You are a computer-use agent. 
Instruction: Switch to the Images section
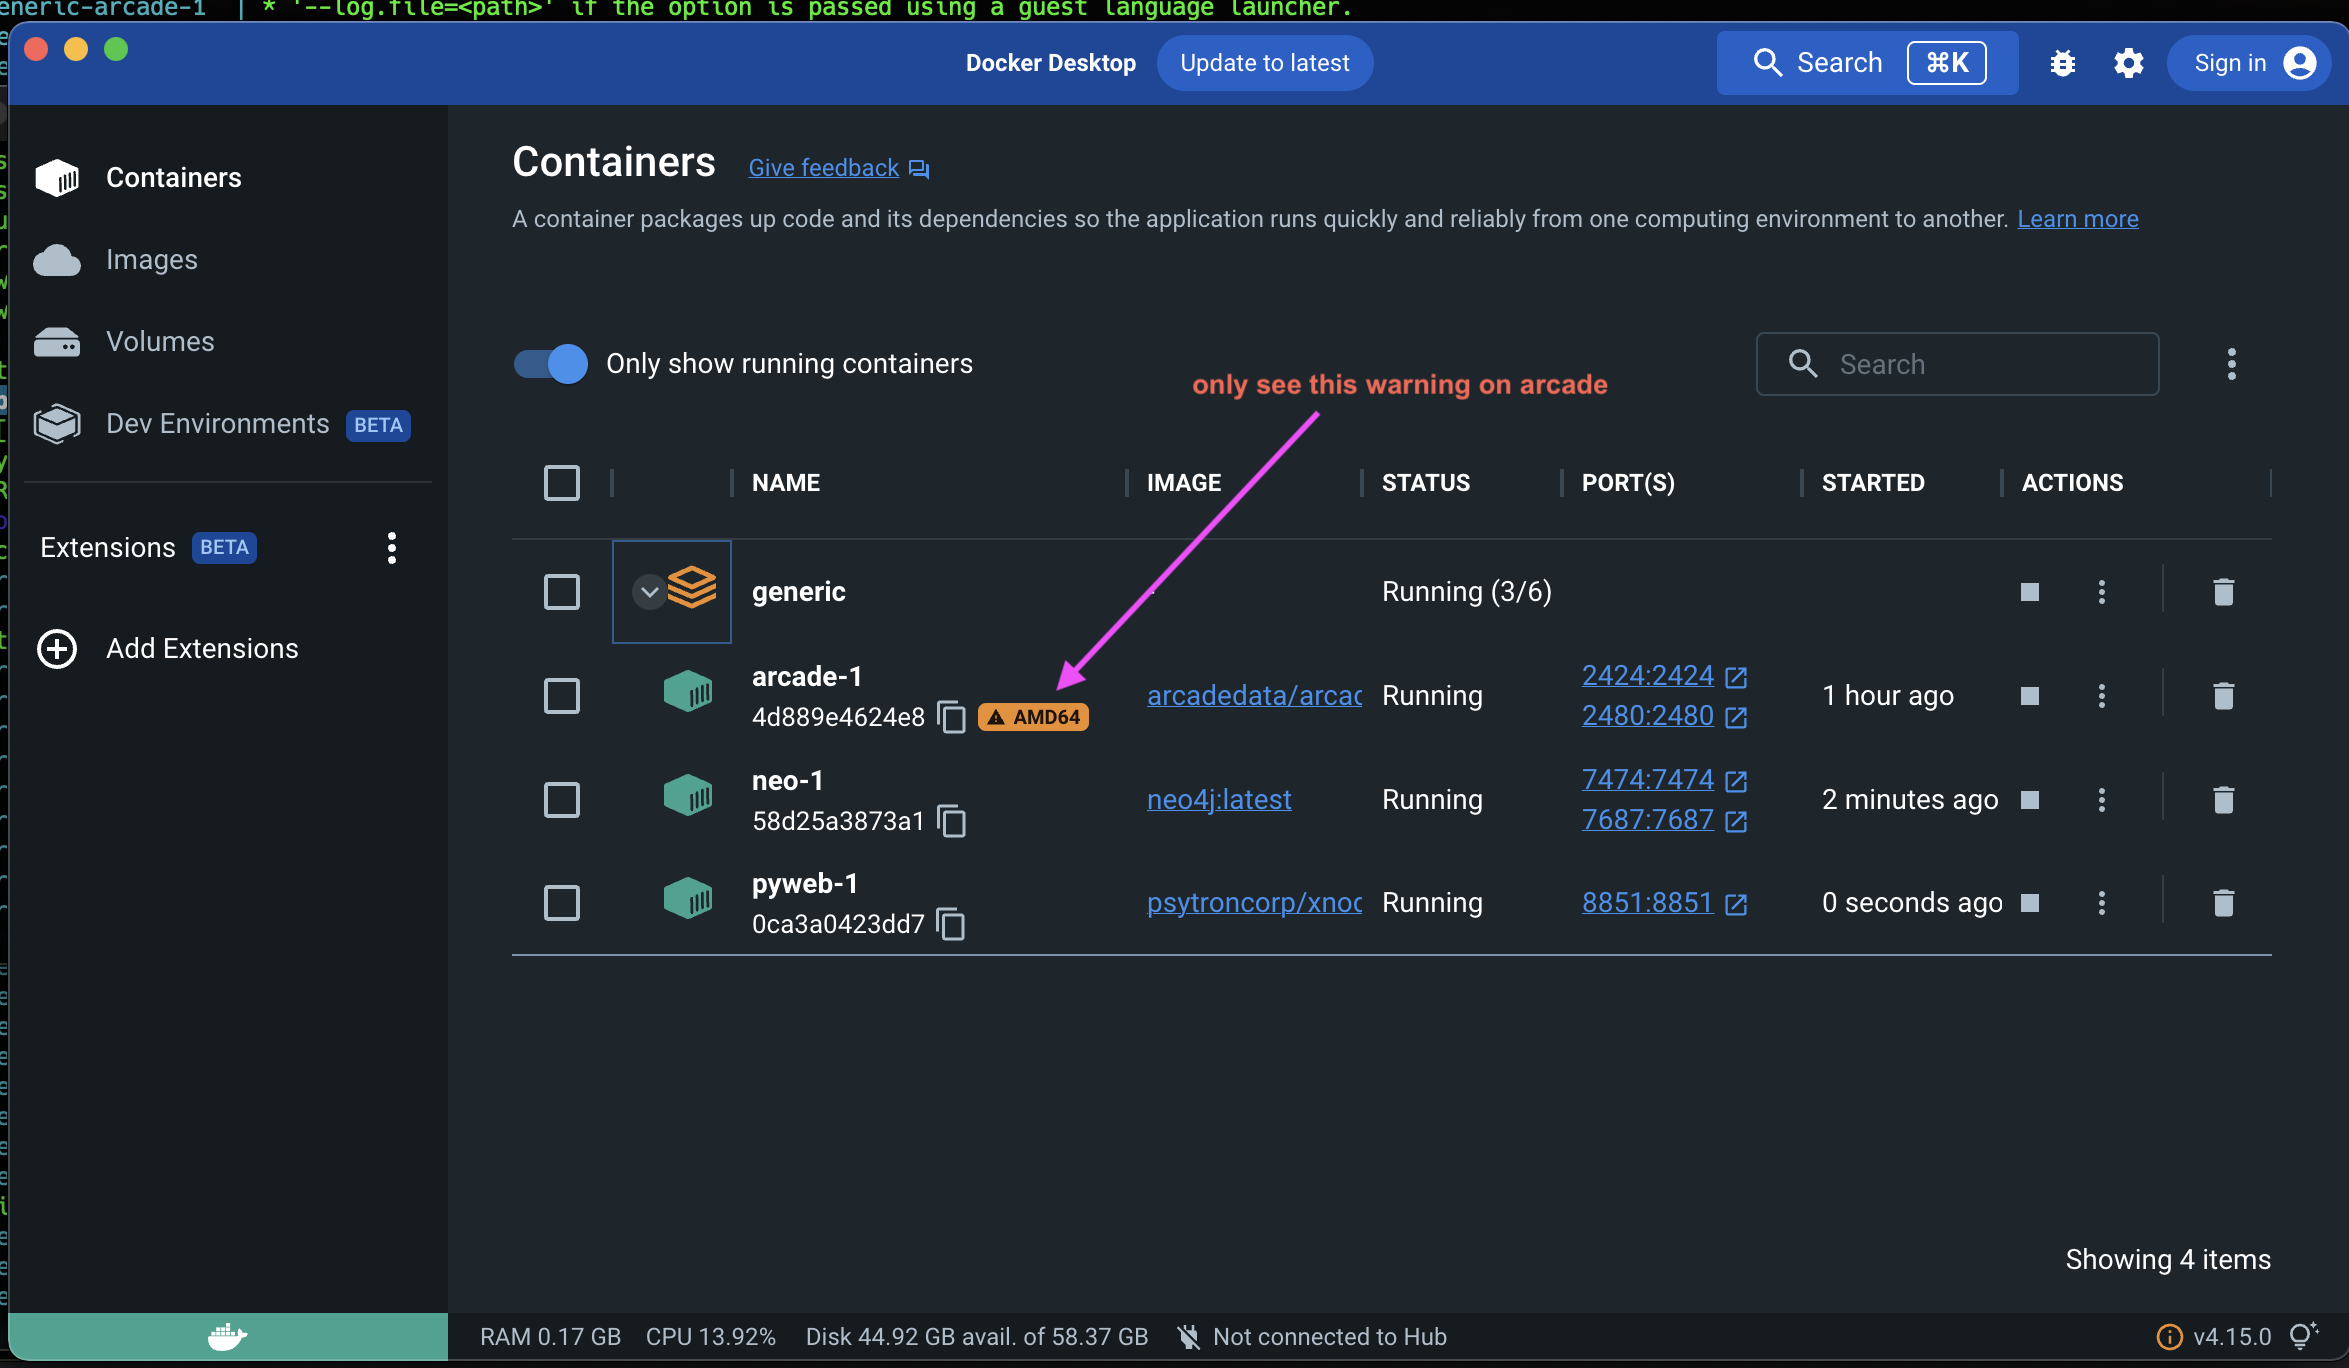(x=151, y=259)
